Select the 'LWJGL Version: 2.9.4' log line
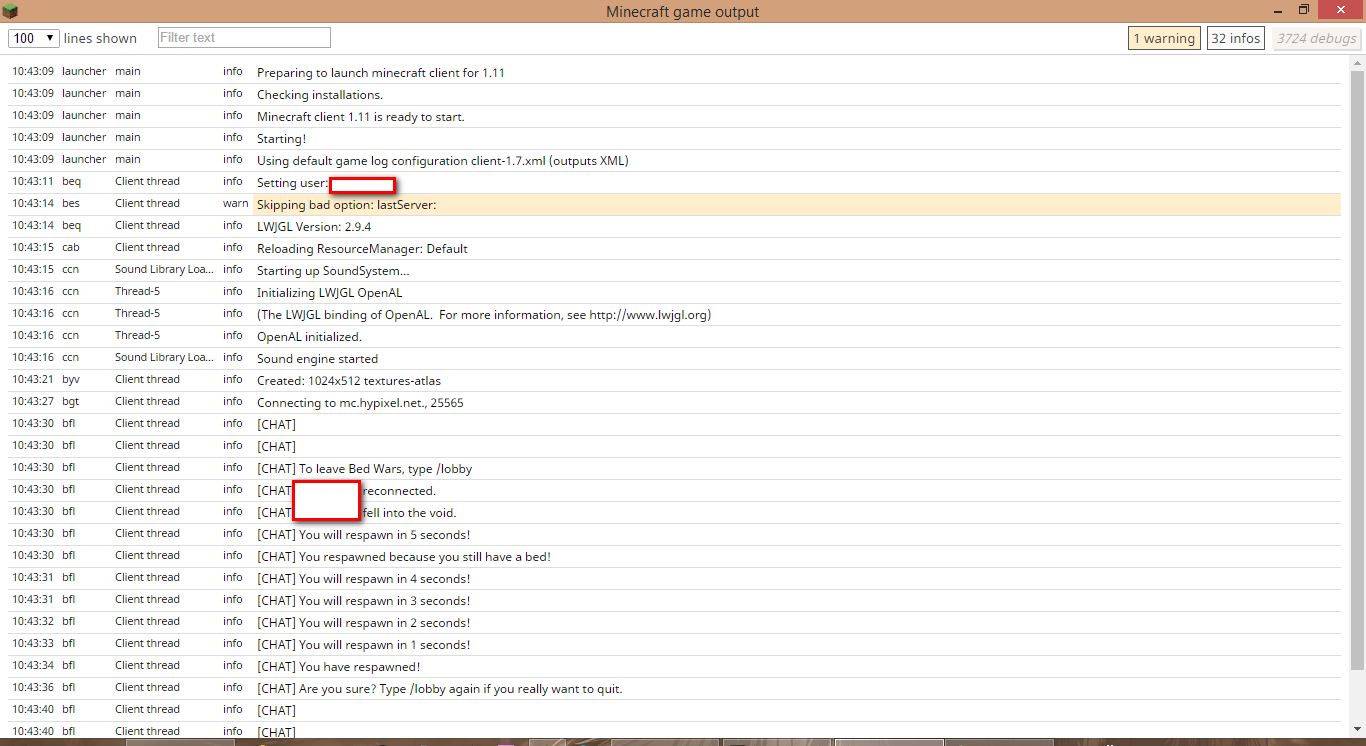Screen dimensions: 1366x746 coord(314,227)
